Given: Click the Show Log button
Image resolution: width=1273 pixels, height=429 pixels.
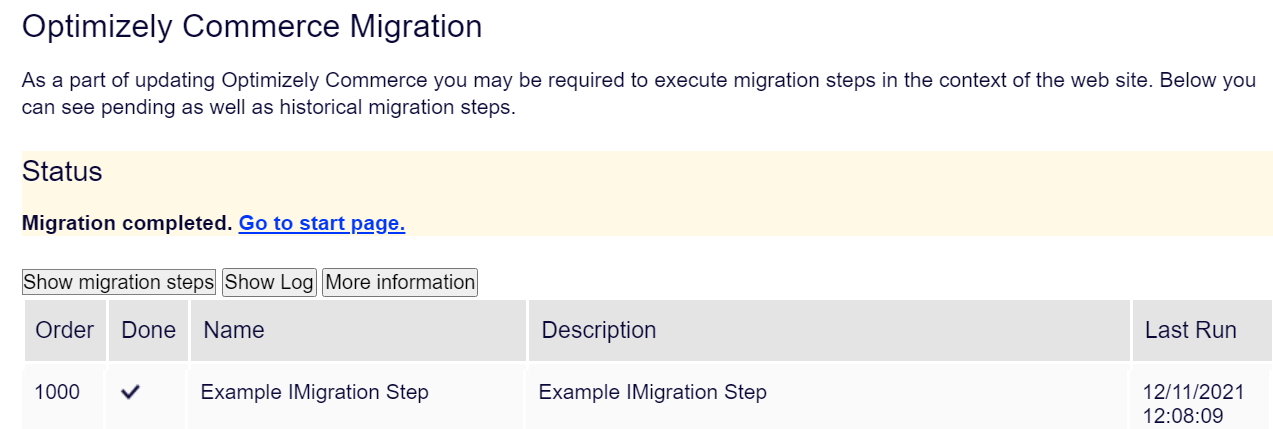Looking at the screenshot, I should (269, 282).
